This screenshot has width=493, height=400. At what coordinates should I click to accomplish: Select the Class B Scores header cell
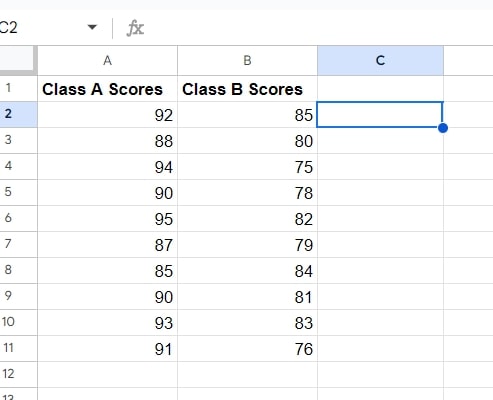pos(247,89)
